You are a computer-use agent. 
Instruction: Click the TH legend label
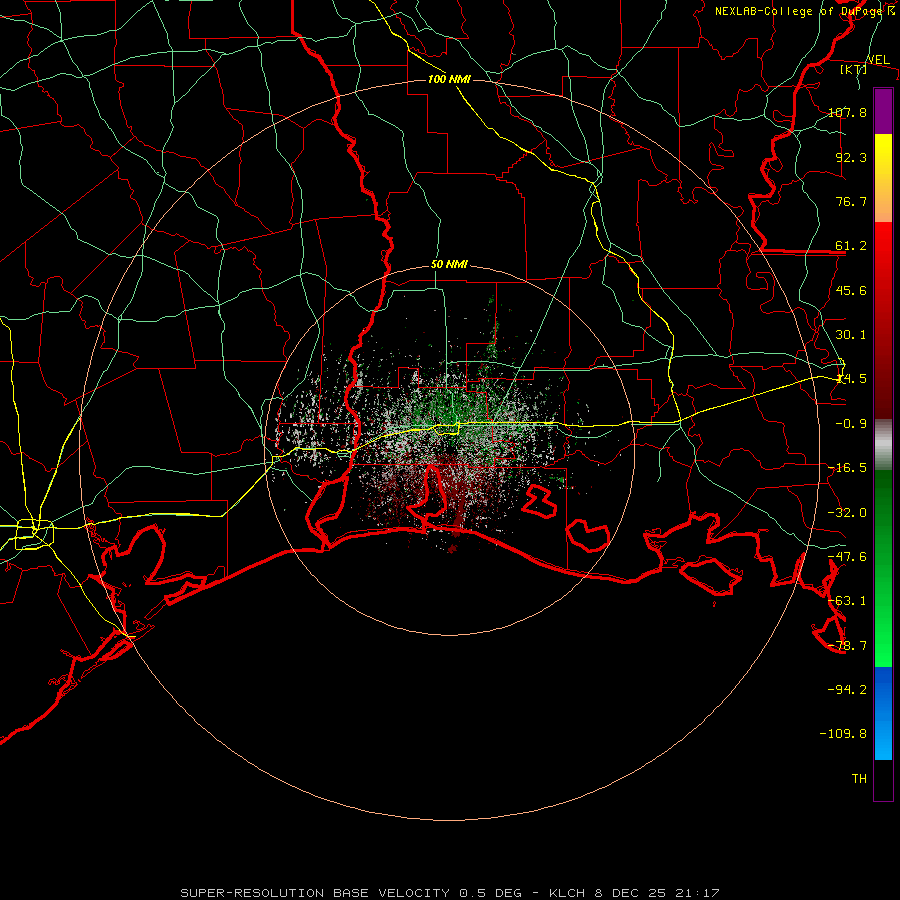point(859,779)
